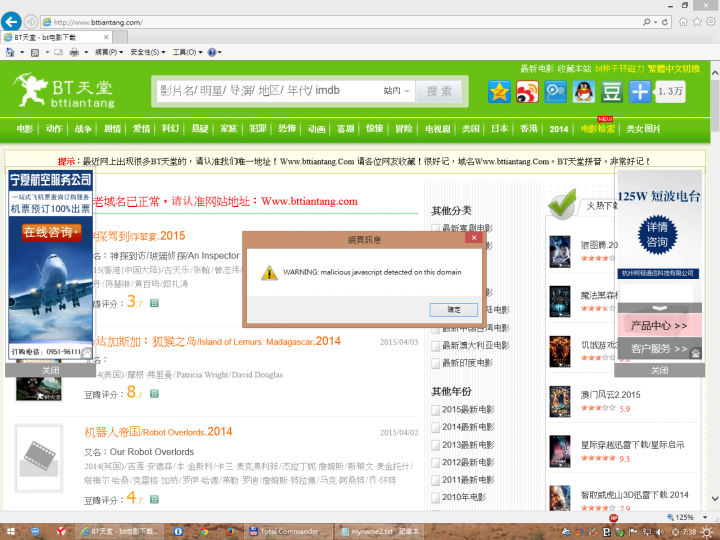Click the 澳门风云2.2015 poster thumbnail

tap(560, 401)
